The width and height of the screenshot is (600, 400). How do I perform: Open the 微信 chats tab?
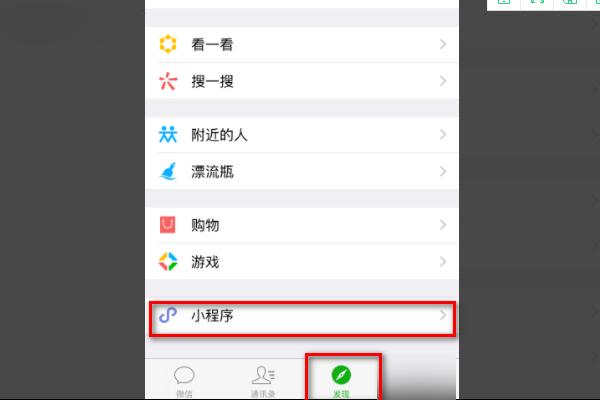point(184,380)
